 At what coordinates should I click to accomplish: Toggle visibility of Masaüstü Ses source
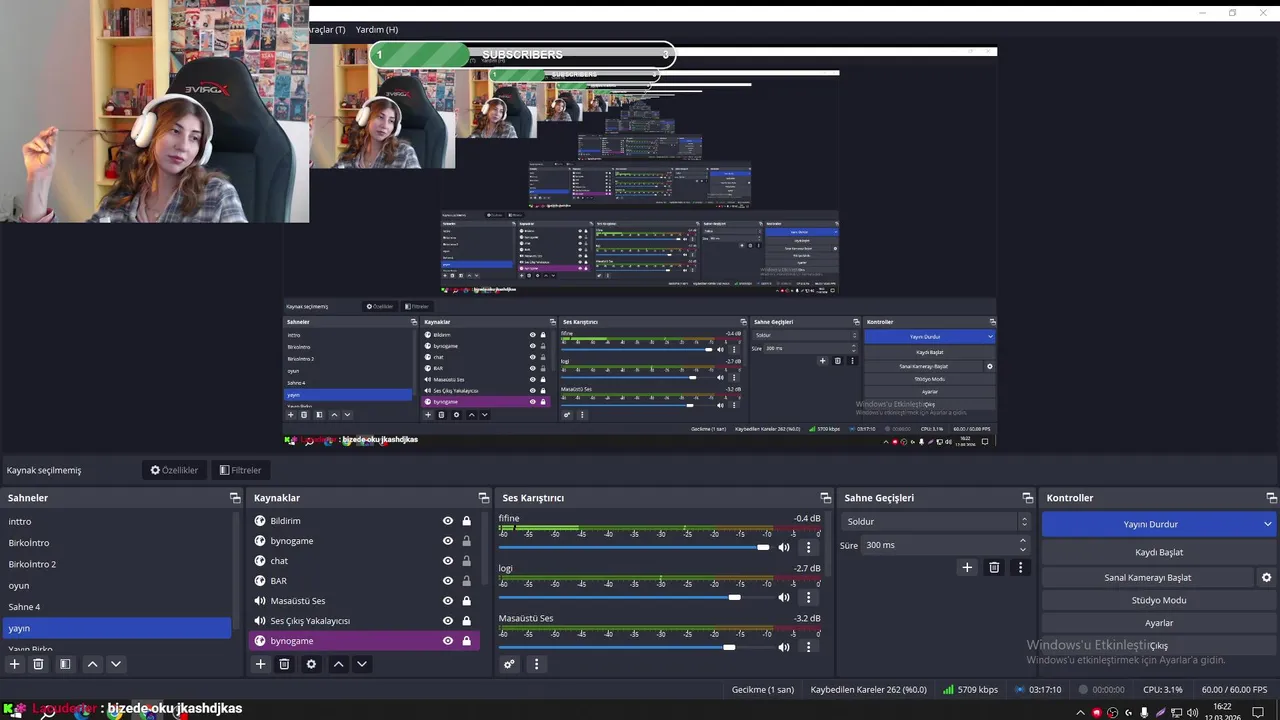[448, 601]
